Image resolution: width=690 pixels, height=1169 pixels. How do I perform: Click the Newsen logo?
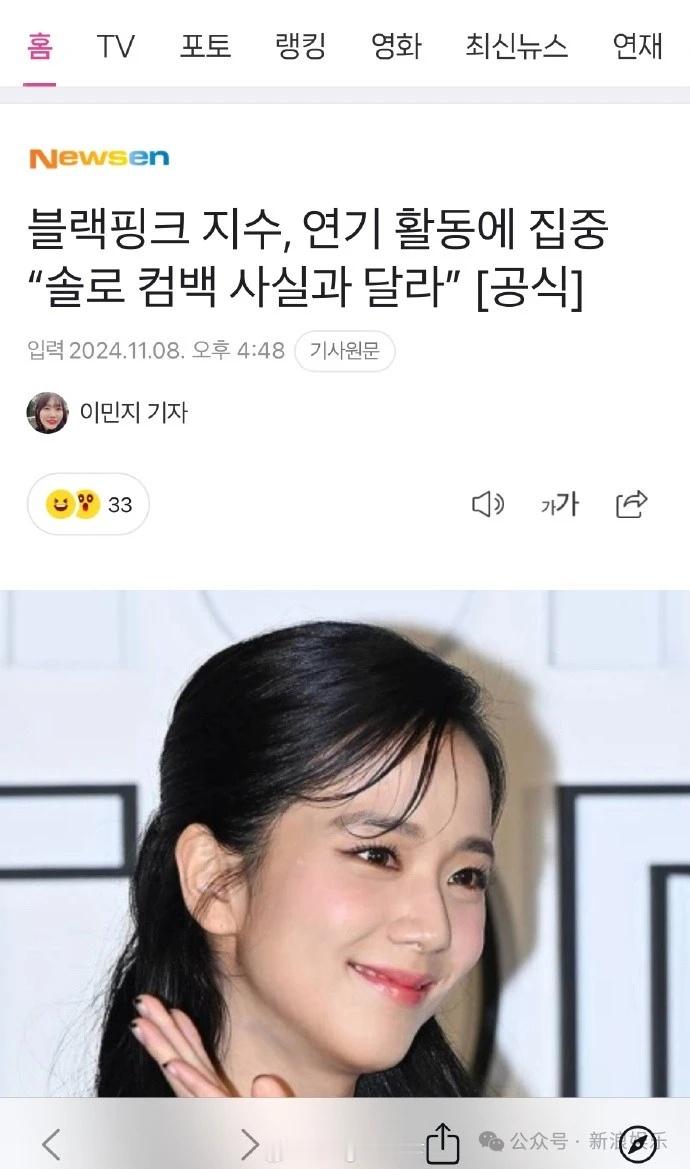pyautogui.click(x=99, y=158)
